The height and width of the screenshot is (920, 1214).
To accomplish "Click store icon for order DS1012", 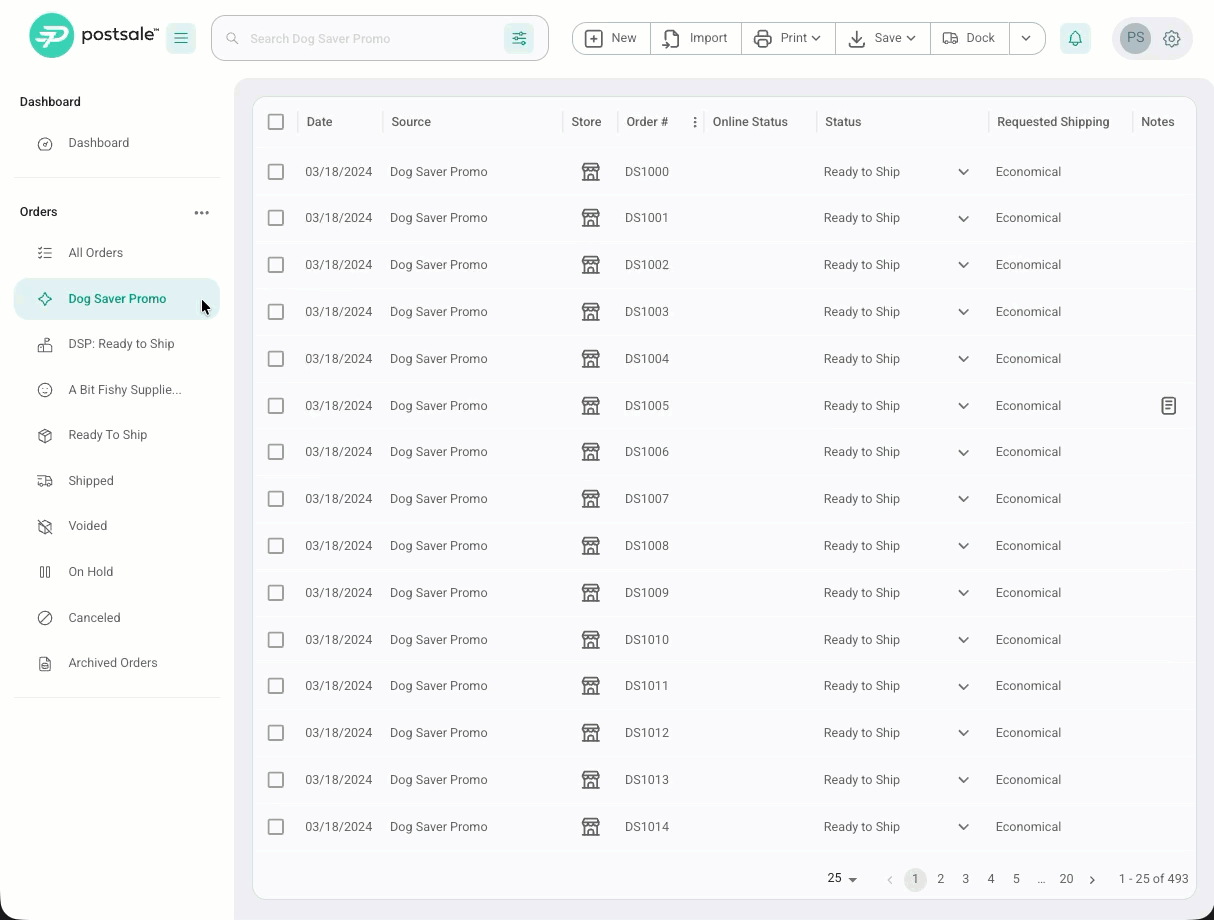I will (x=590, y=732).
